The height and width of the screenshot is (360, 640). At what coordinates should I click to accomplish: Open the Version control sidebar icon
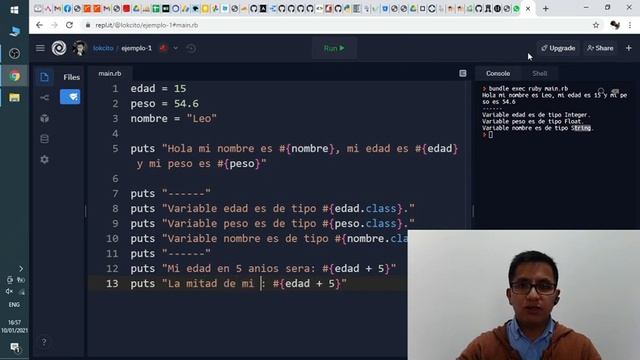tap(44, 98)
